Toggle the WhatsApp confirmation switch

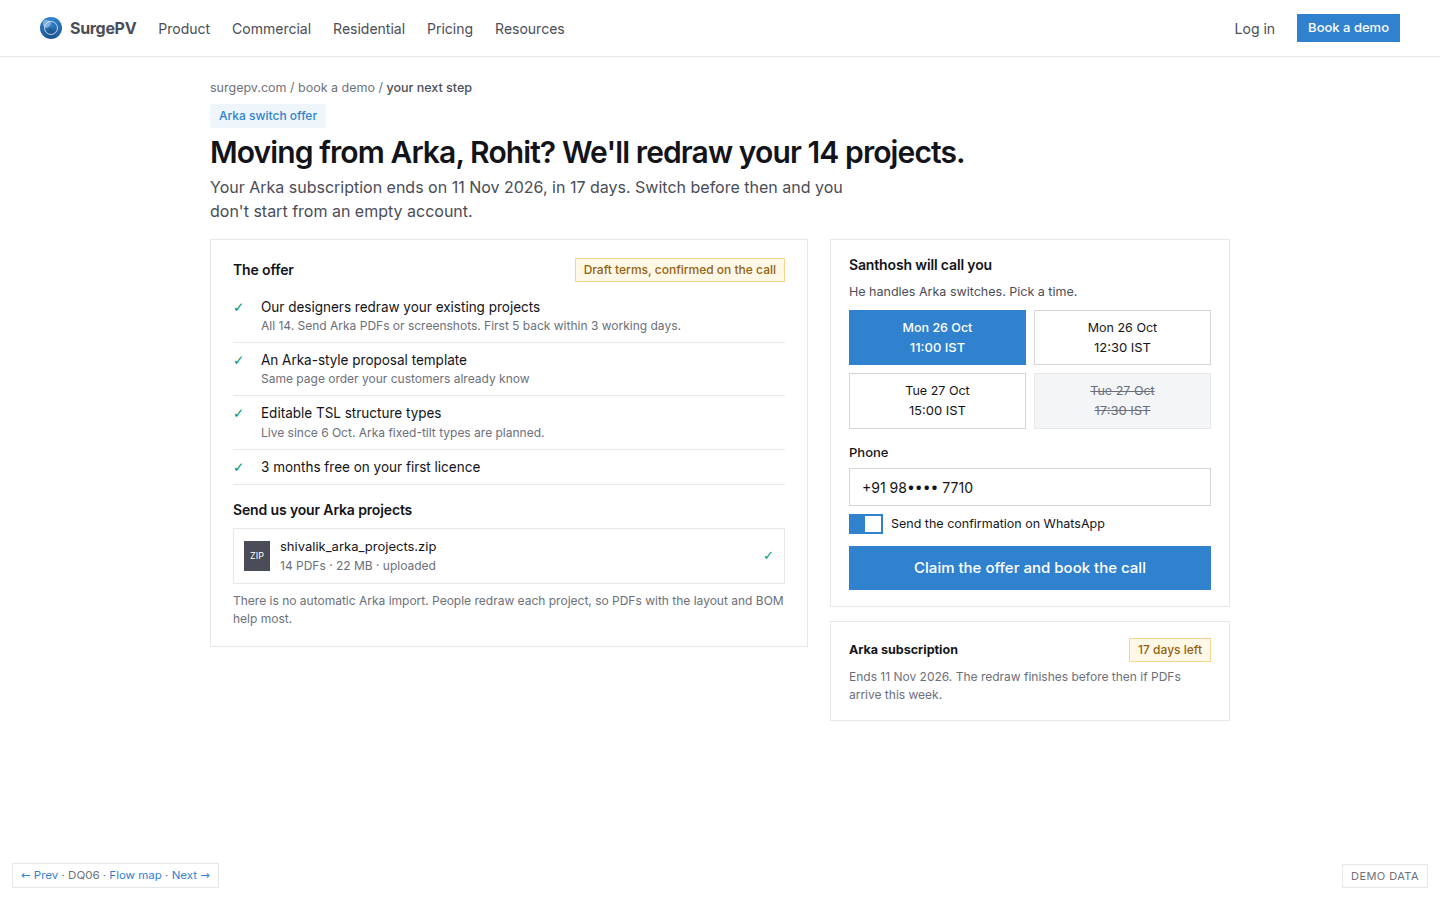(x=866, y=524)
